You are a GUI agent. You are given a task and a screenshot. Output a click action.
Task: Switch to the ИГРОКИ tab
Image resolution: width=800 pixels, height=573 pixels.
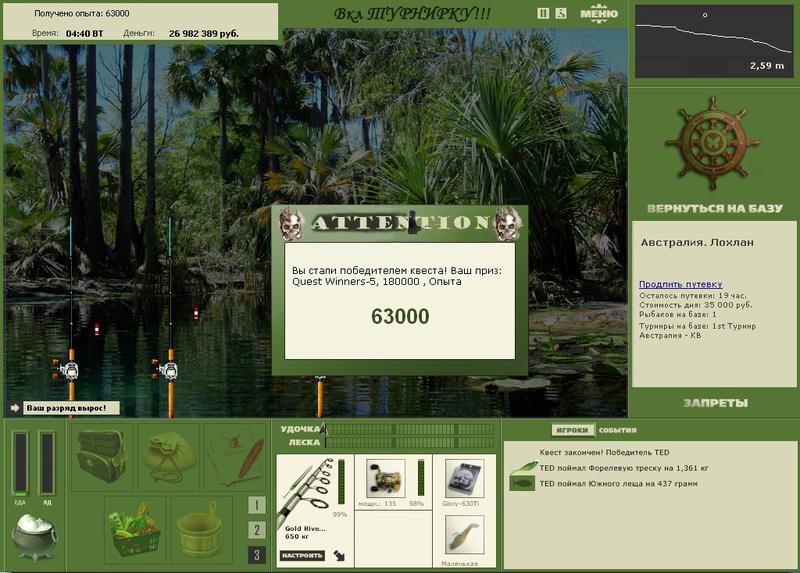[x=572, y=430]
